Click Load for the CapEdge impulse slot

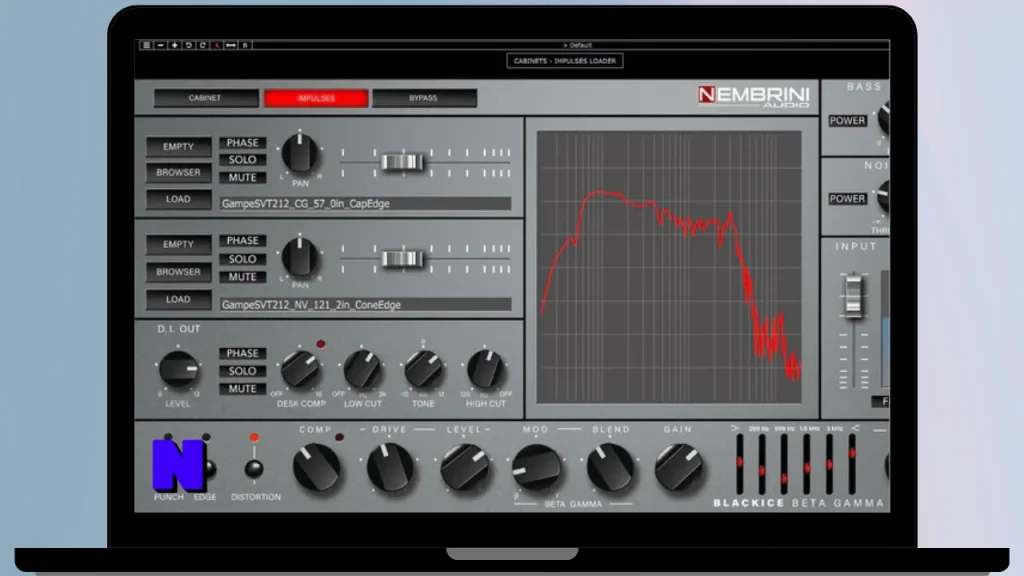tap(178, 199)
